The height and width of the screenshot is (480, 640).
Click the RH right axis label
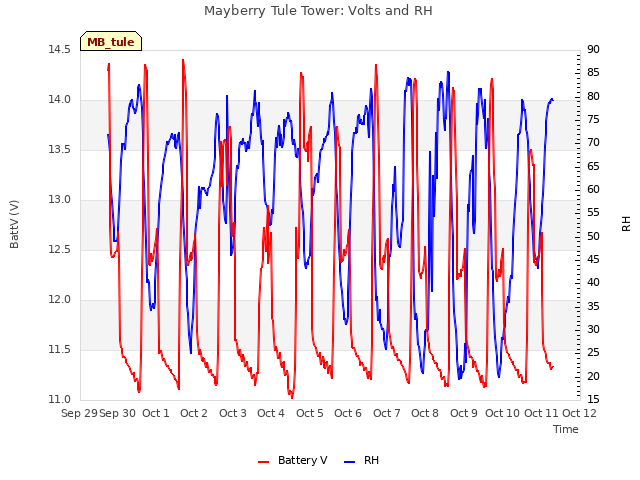click(626, 224)
